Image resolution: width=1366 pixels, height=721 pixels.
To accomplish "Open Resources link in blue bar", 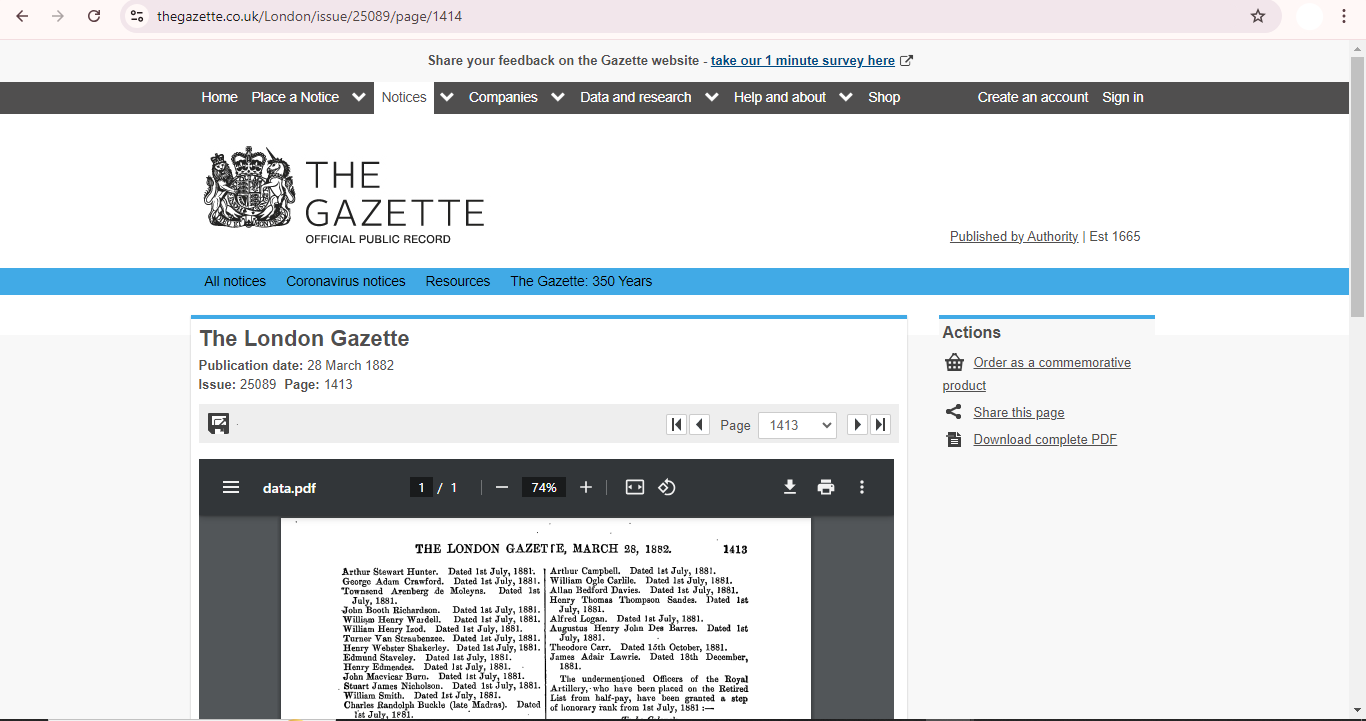I will [458, 281].
